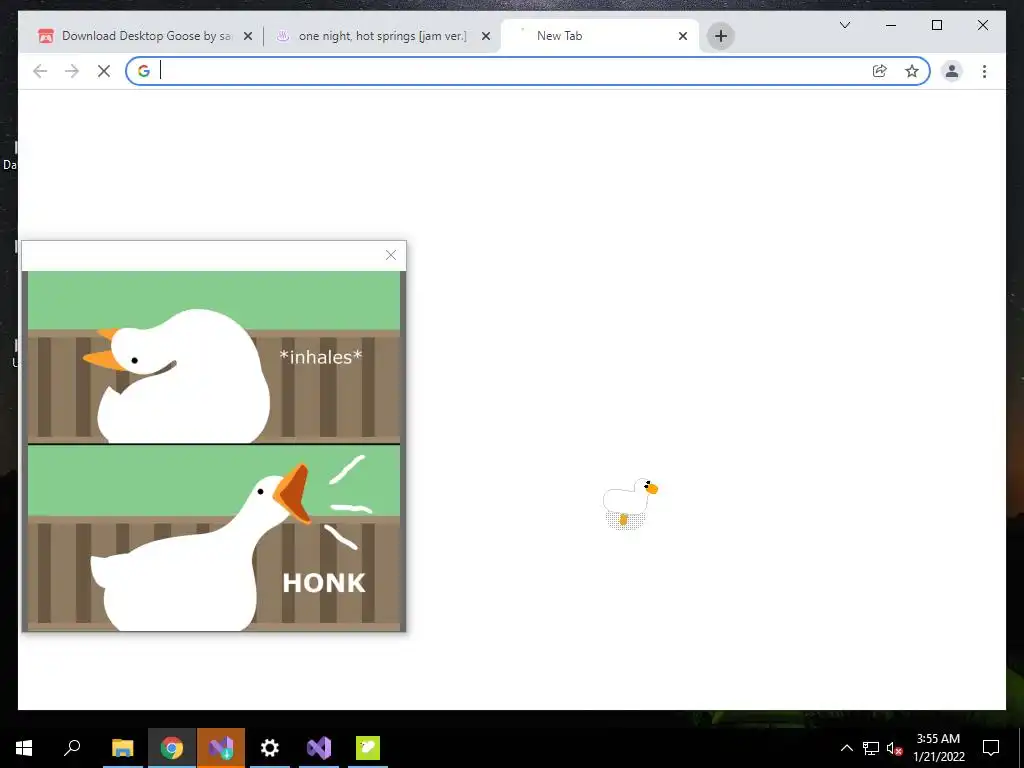Go forward to next page

click(72, 71)
